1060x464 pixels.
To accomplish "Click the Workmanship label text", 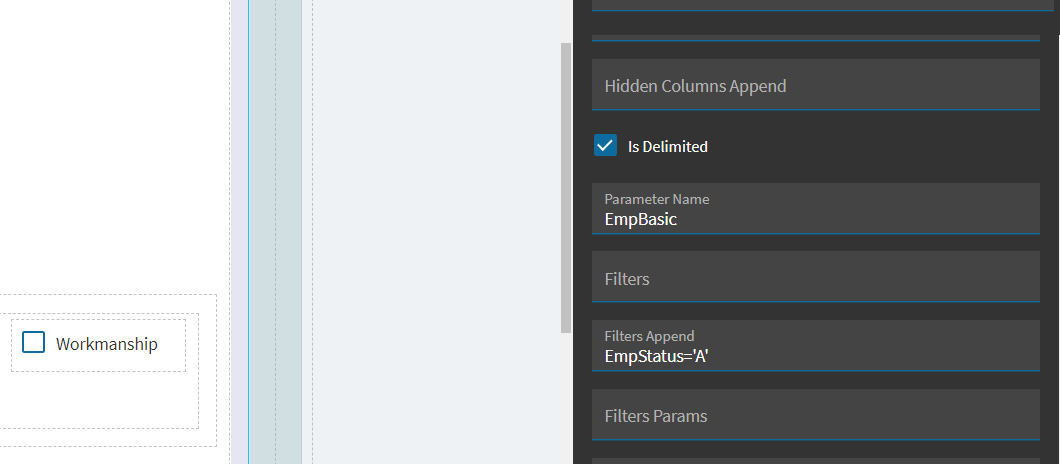I will coord(107,344).
